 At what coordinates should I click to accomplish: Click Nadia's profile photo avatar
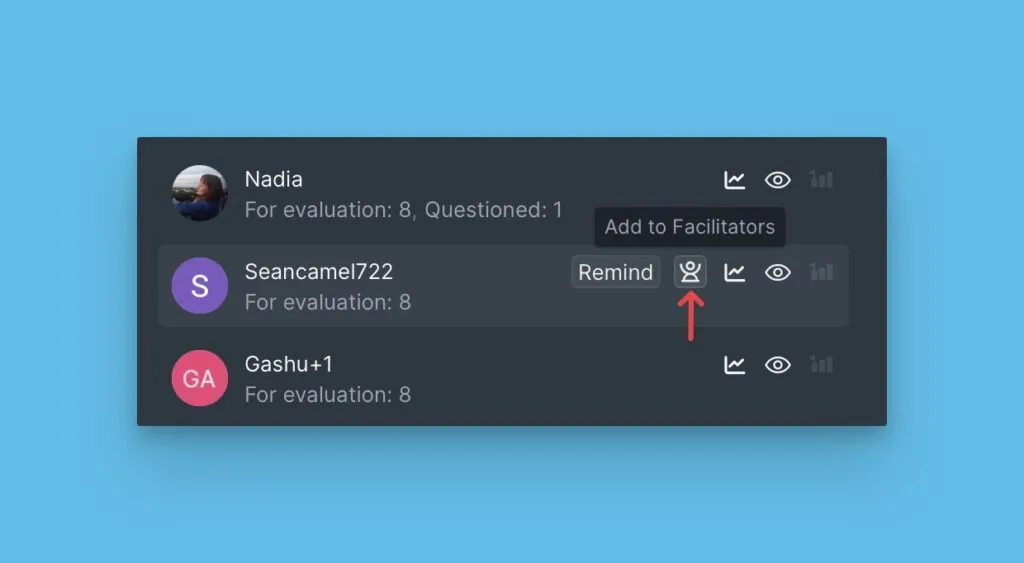pos(200,193)
